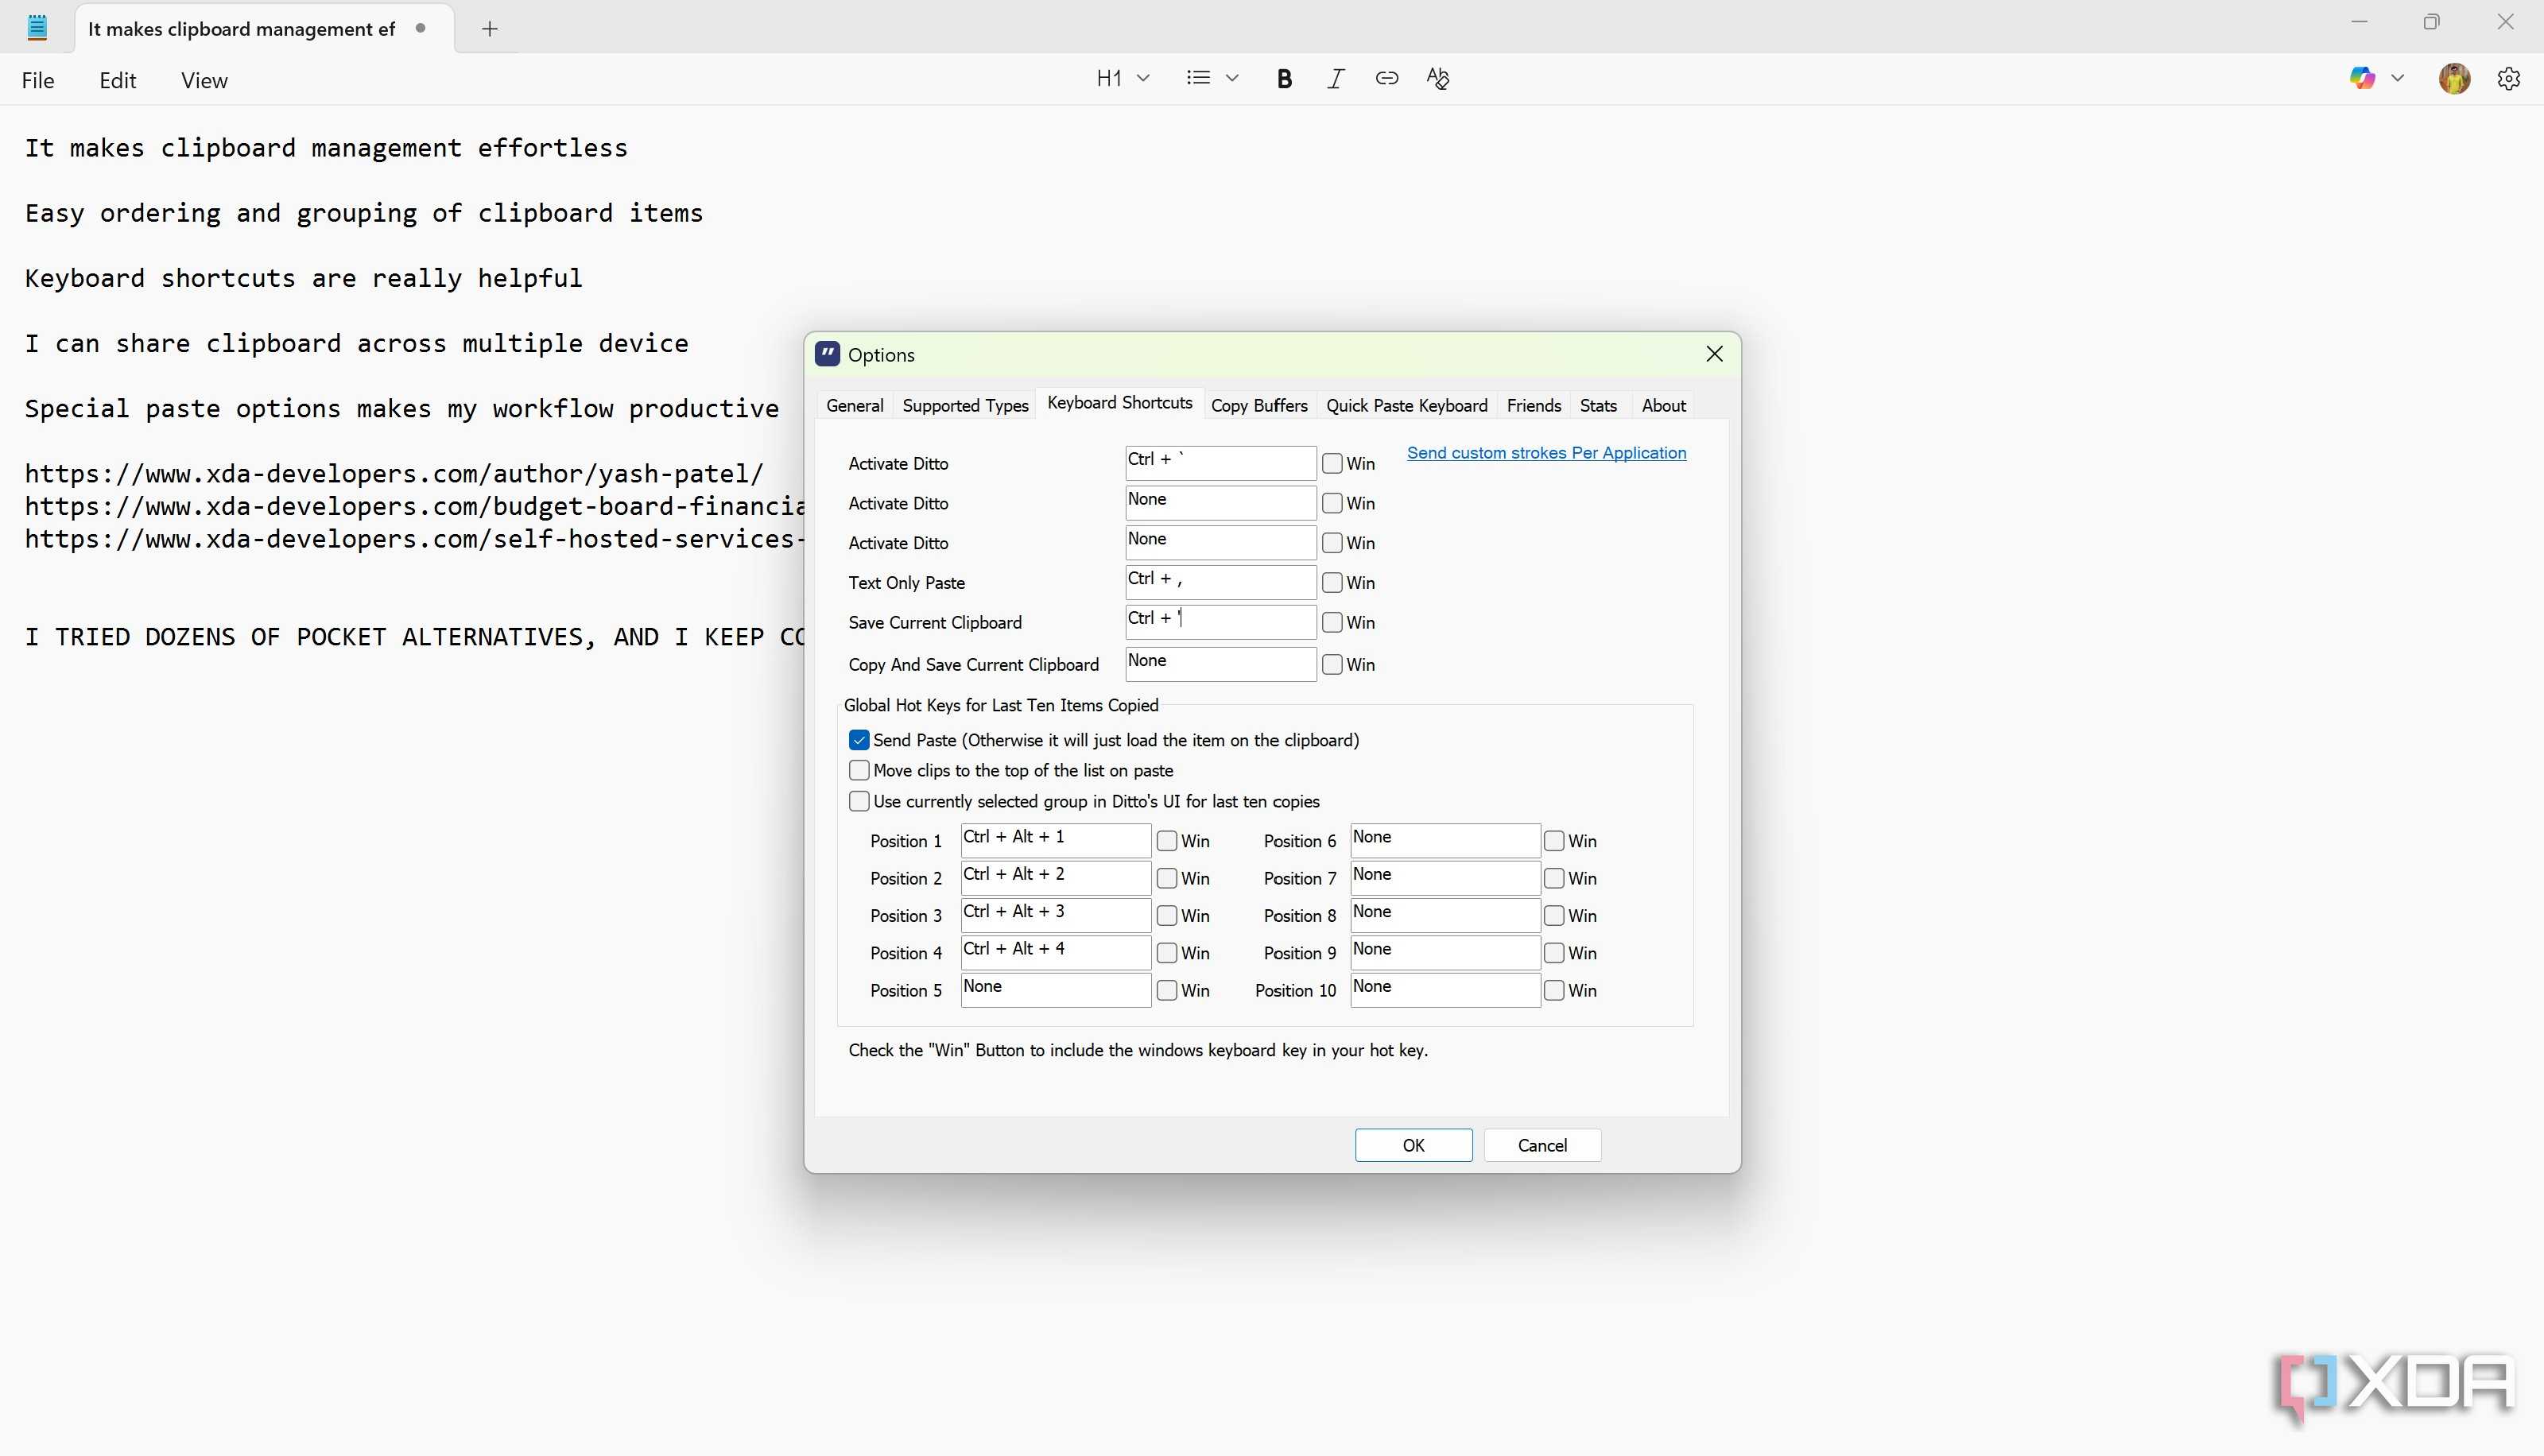
Task: Open the View menu
Action: 204,81
